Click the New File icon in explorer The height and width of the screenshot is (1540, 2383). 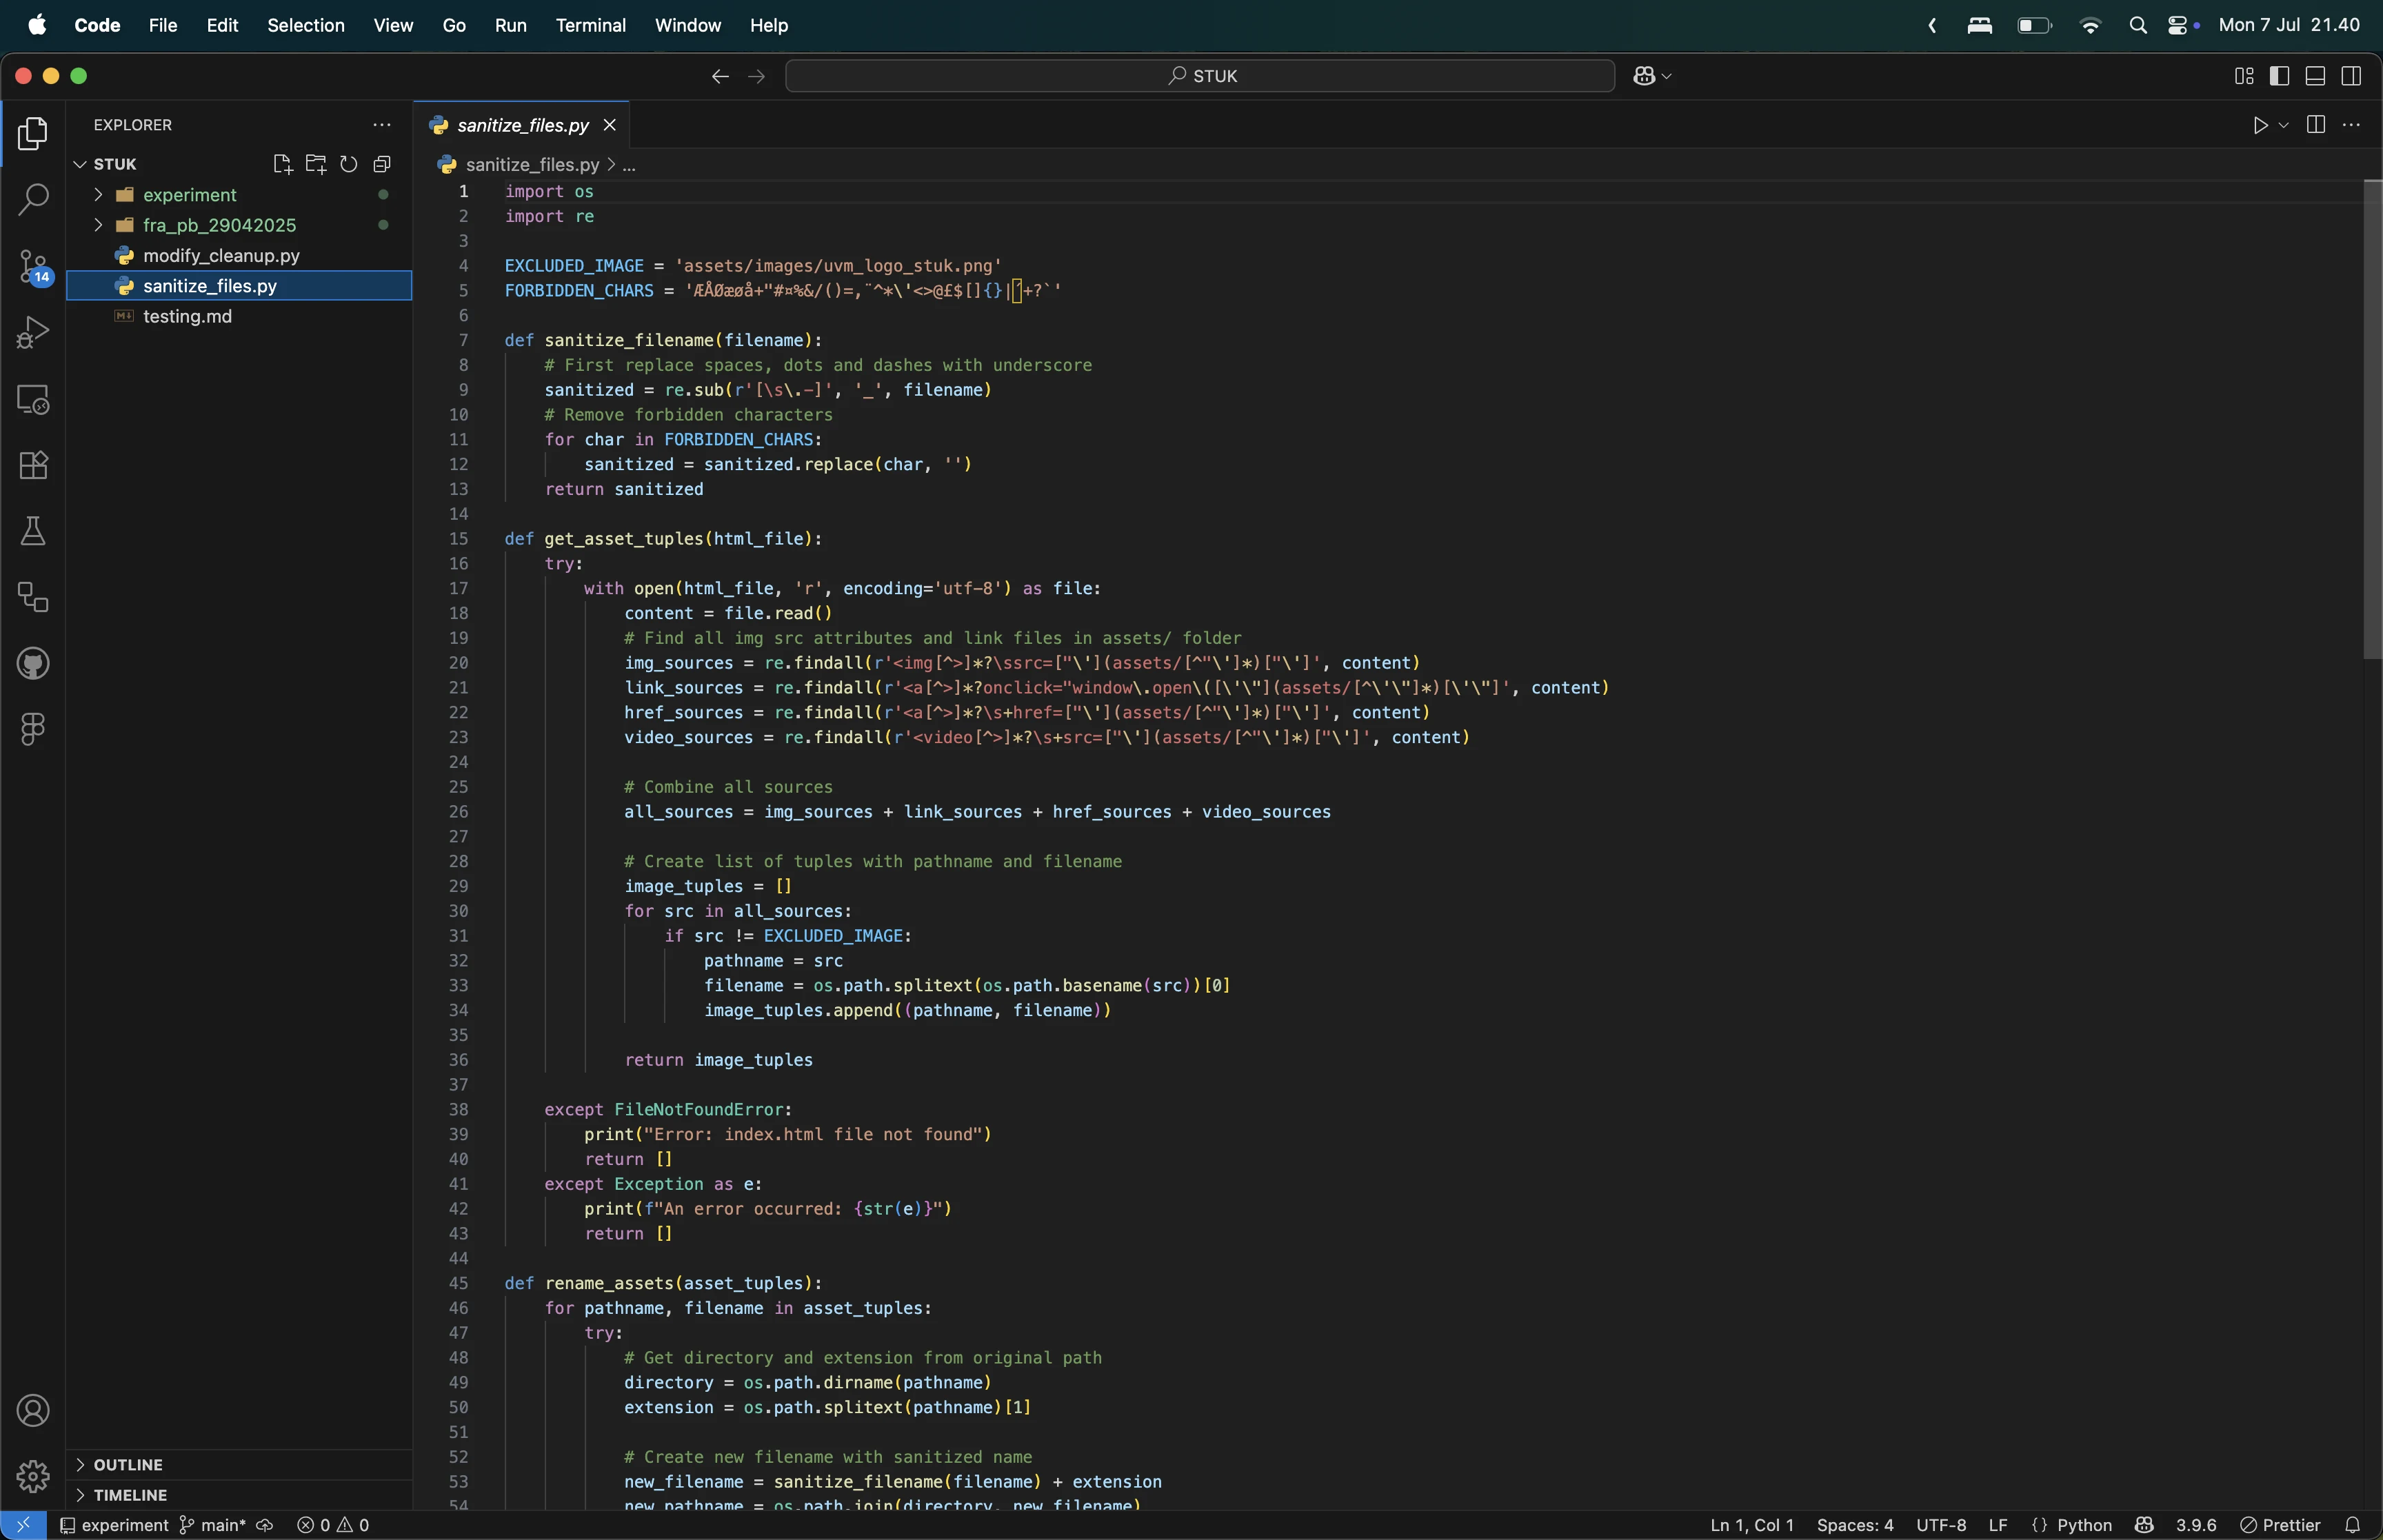coord(282,164)
